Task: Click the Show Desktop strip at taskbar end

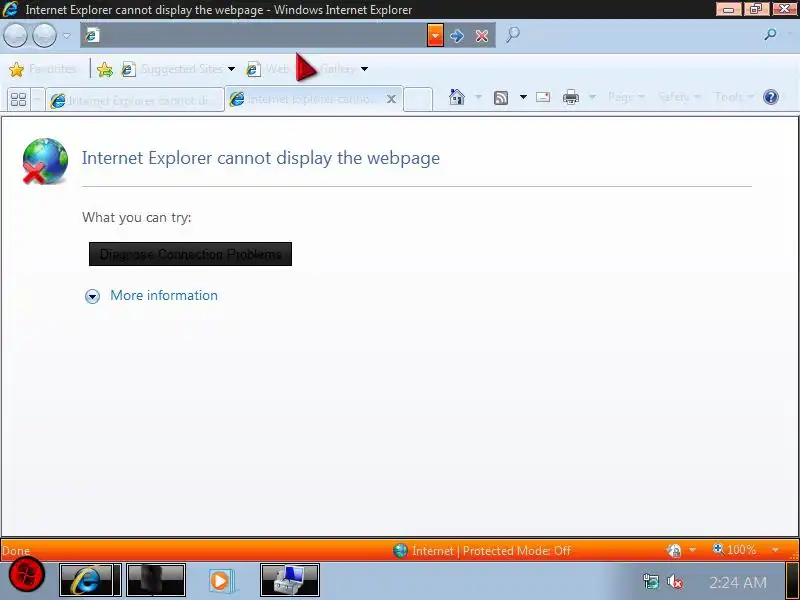Action: (x=793, y=581)
